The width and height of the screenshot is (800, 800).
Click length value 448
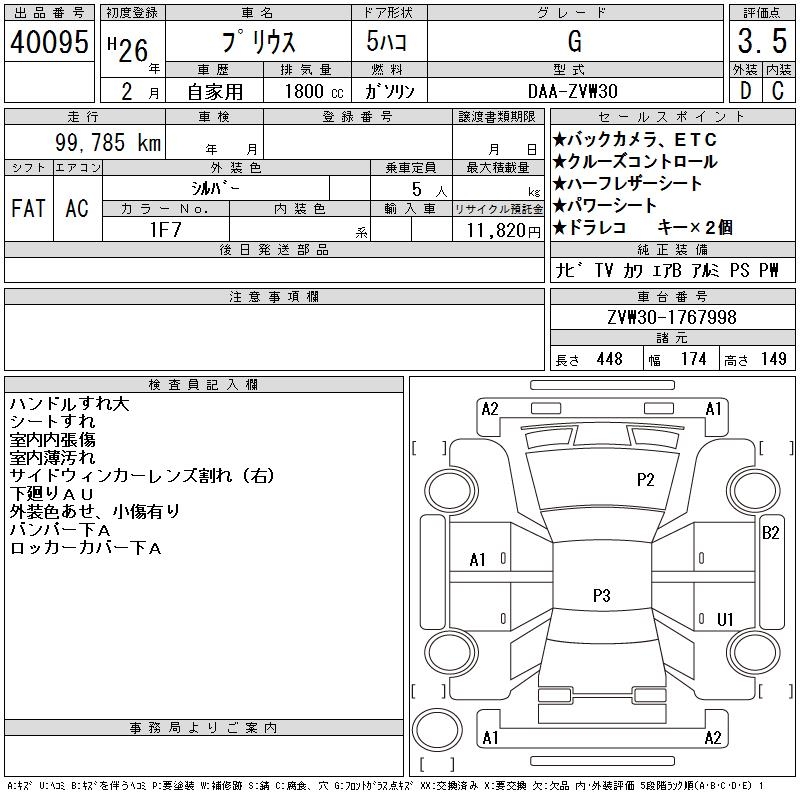pyautogui.click(x=609, y=359)
